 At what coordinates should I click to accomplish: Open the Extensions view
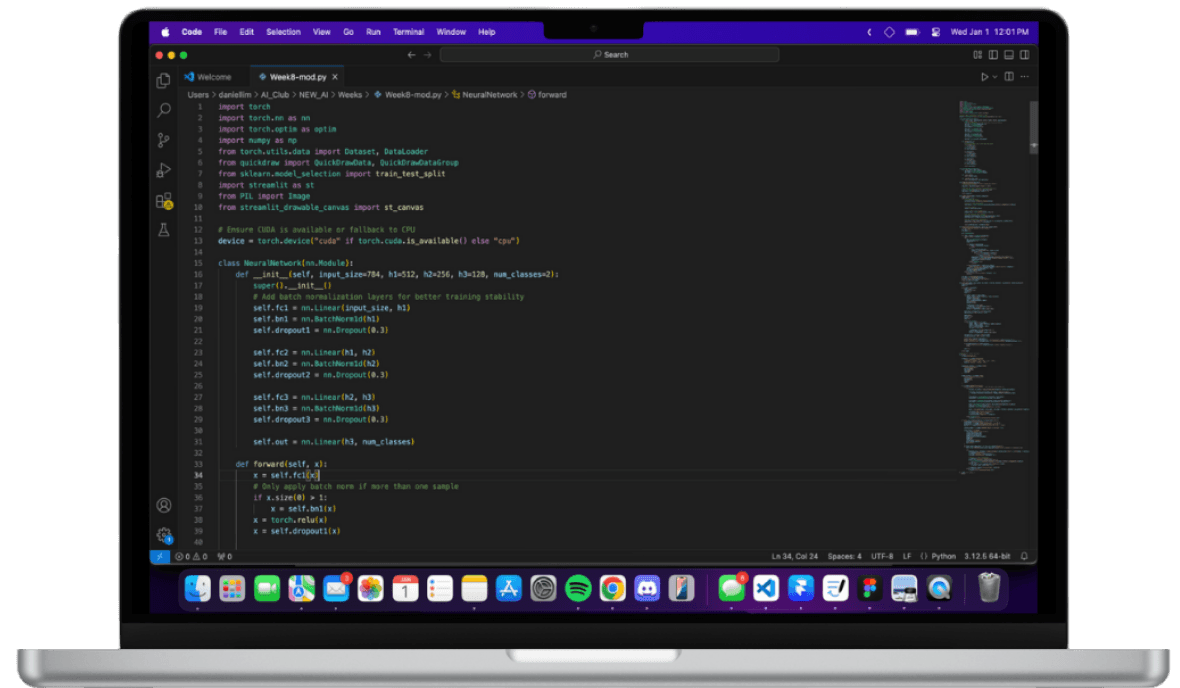tap(163, 201)
